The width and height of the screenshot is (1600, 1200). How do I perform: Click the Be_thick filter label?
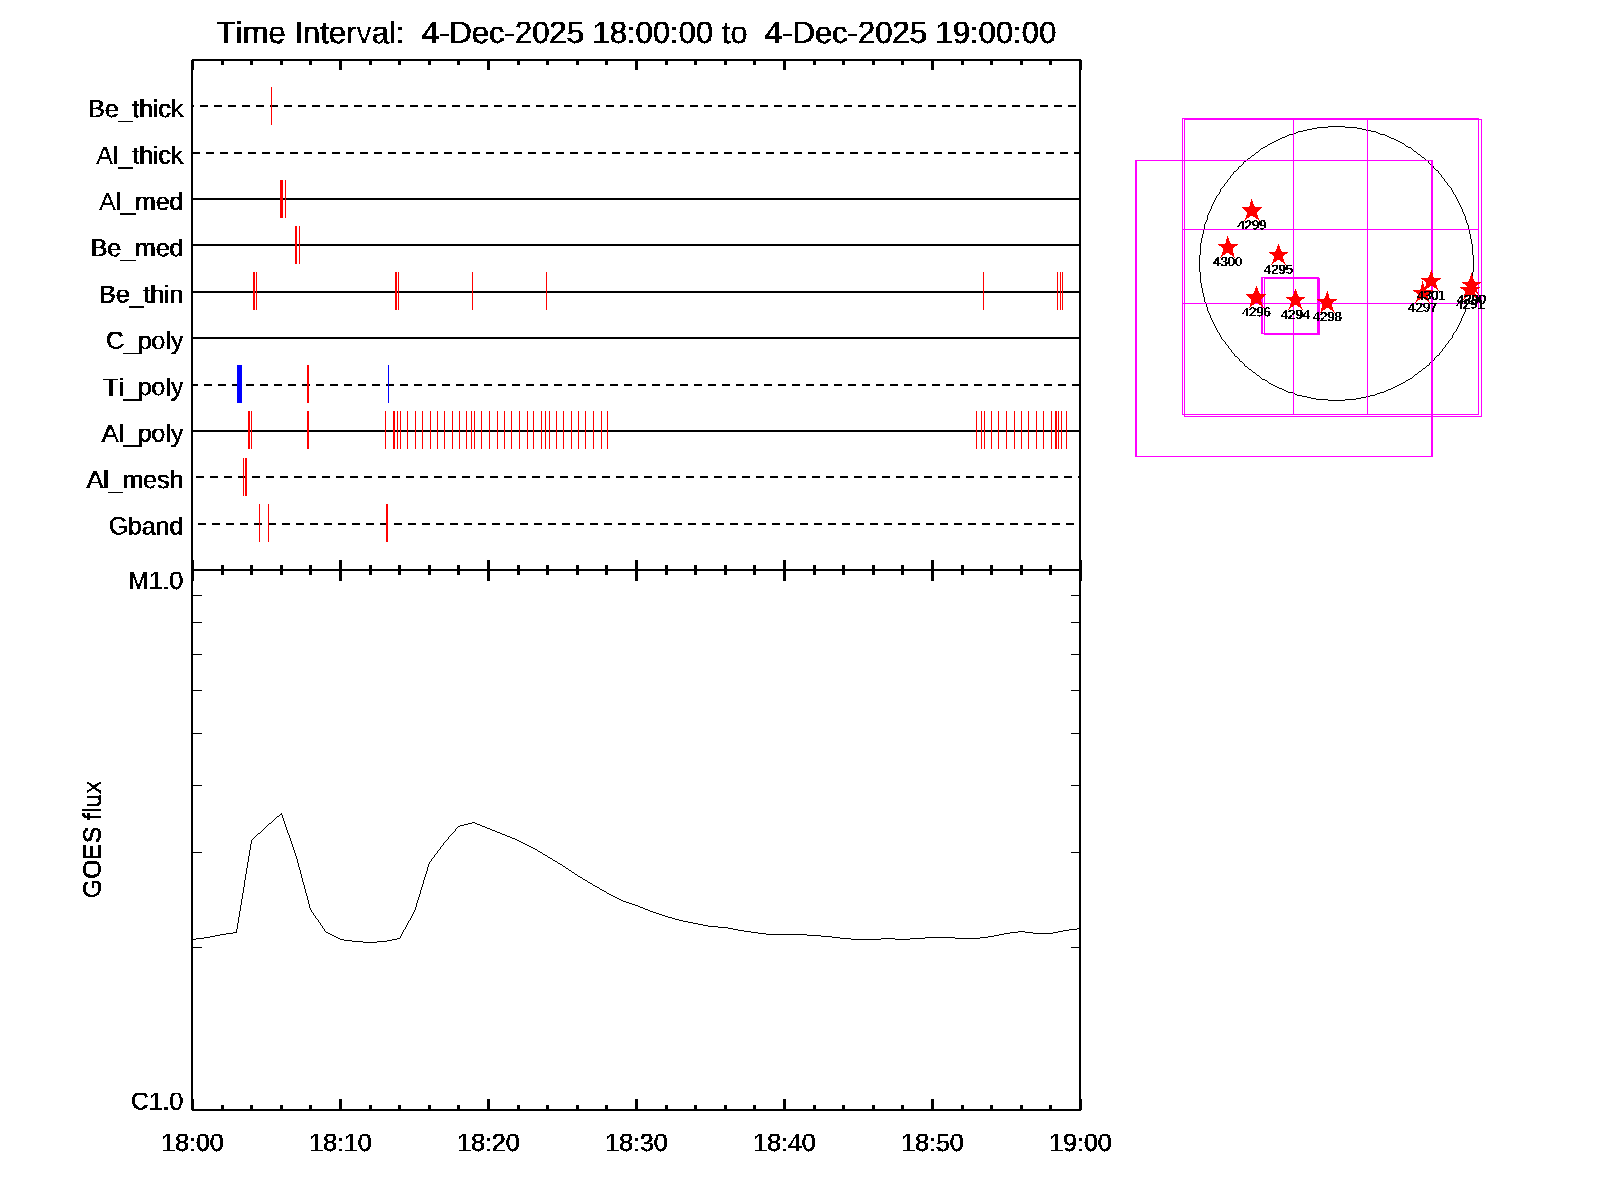click(136, 108)
